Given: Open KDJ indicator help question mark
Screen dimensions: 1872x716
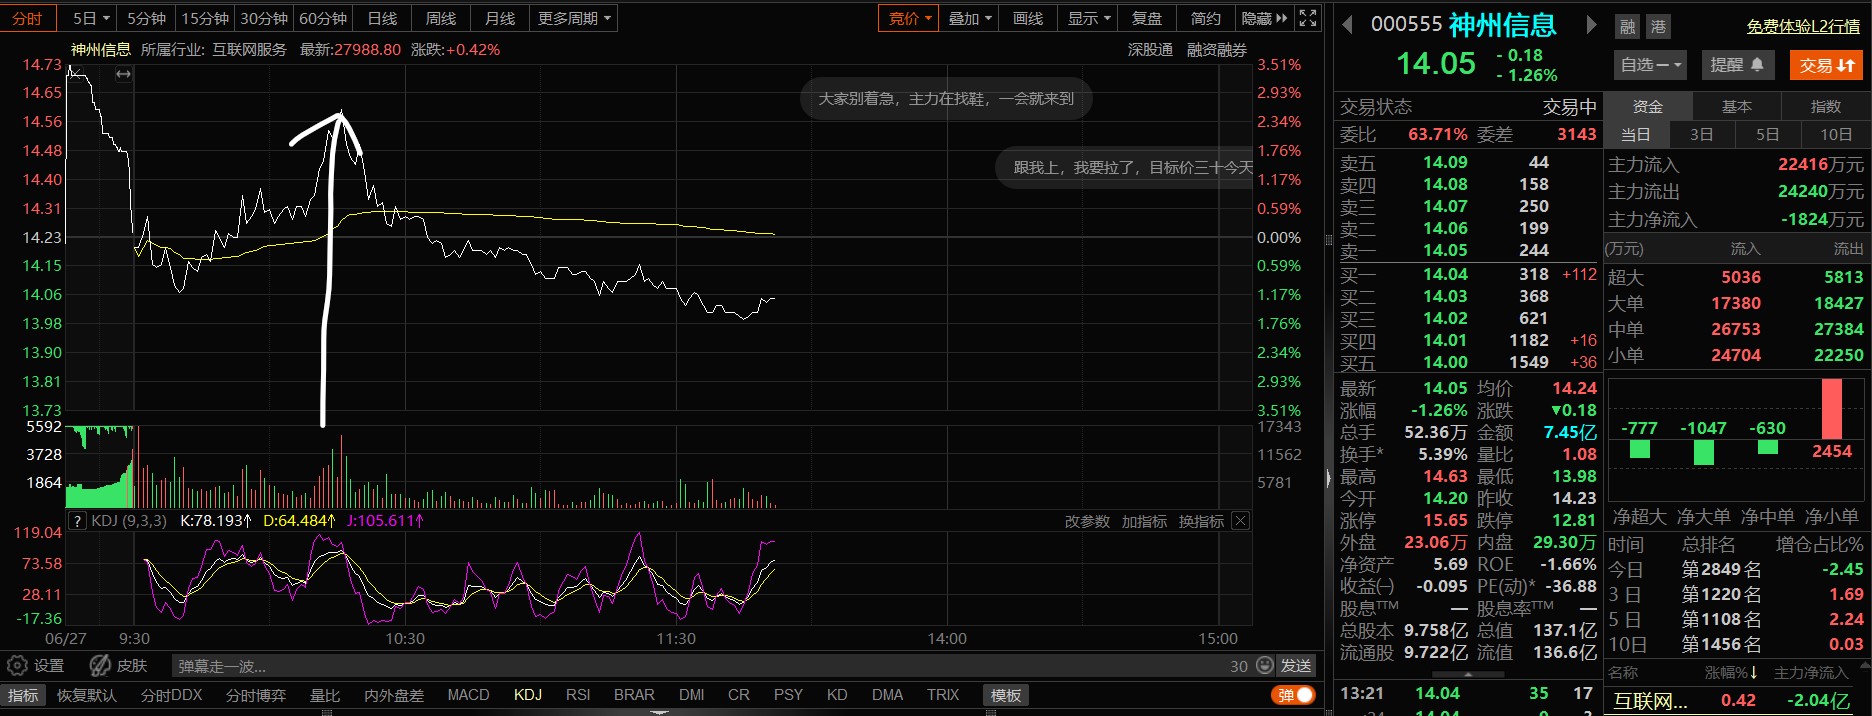Looking at the screenshot, I should (x=77, y=521).
